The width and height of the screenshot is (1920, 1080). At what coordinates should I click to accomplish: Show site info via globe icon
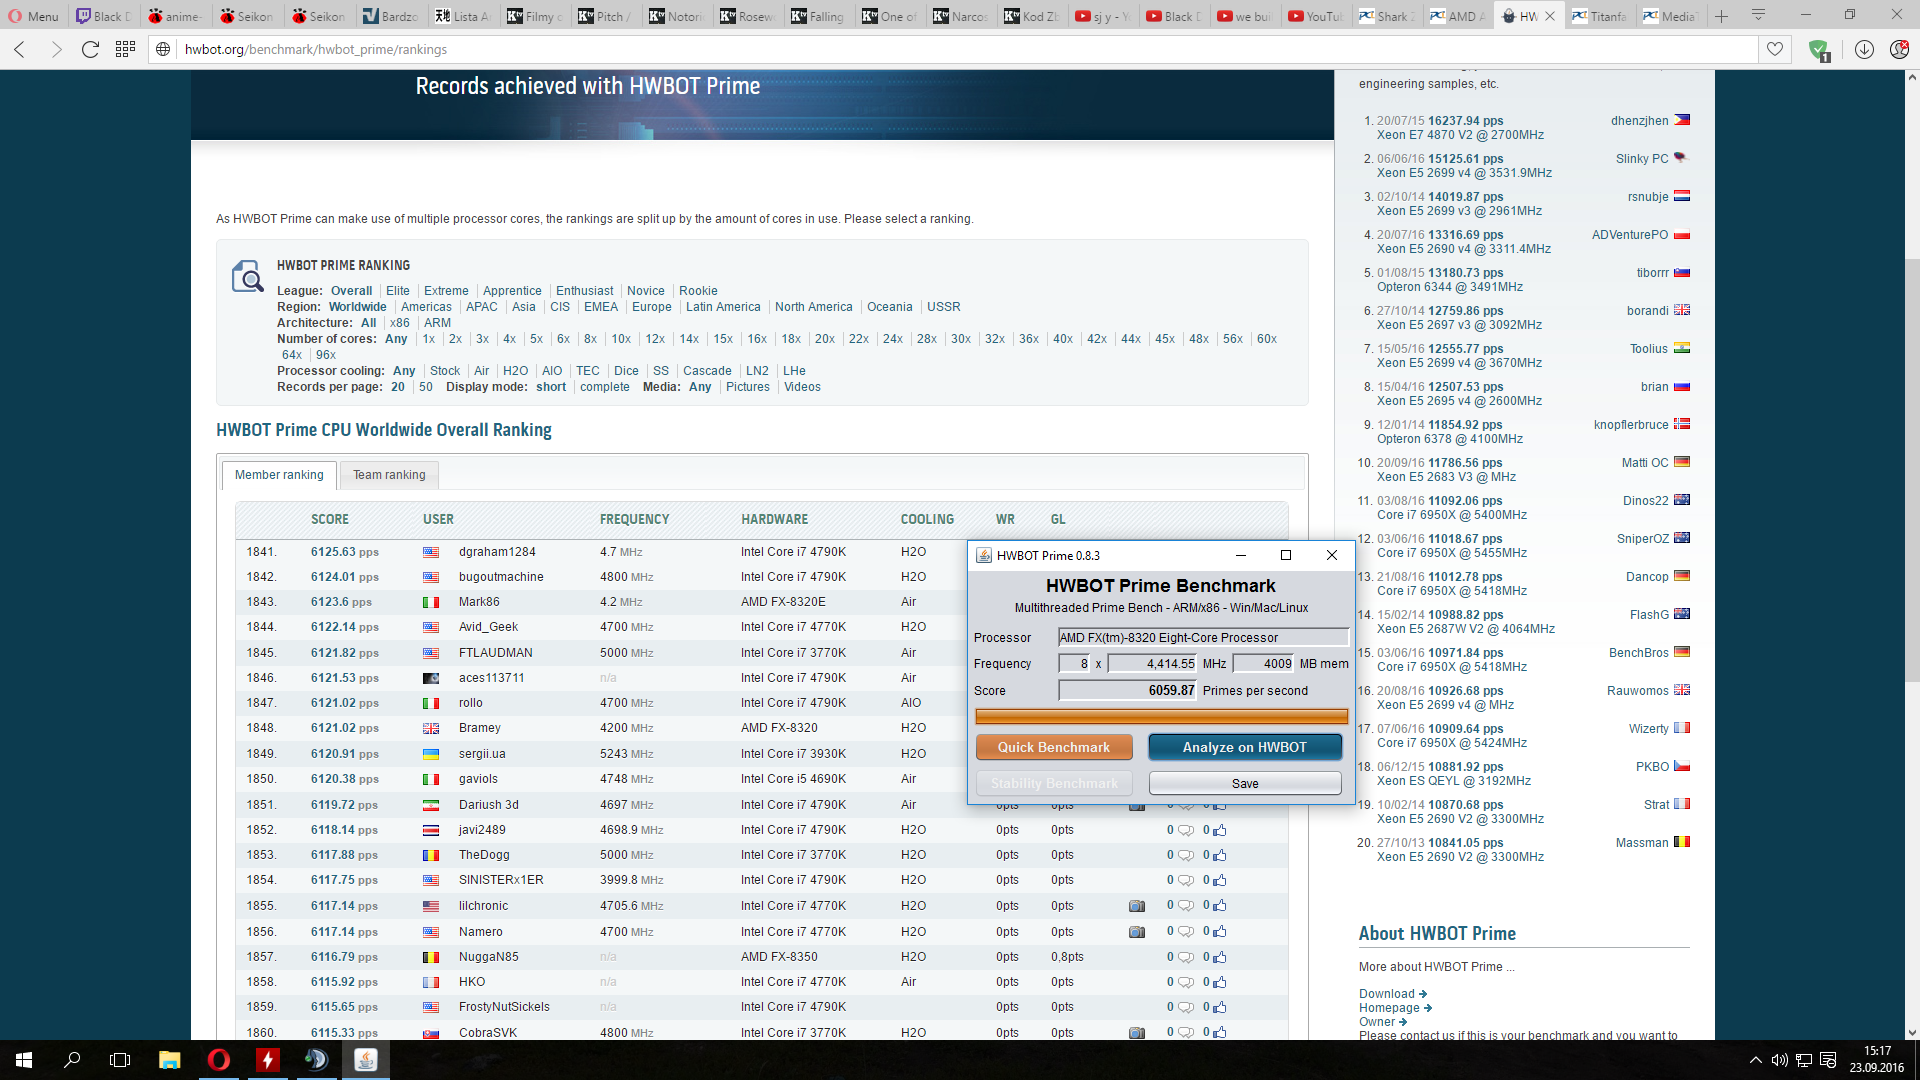point(163,49)
